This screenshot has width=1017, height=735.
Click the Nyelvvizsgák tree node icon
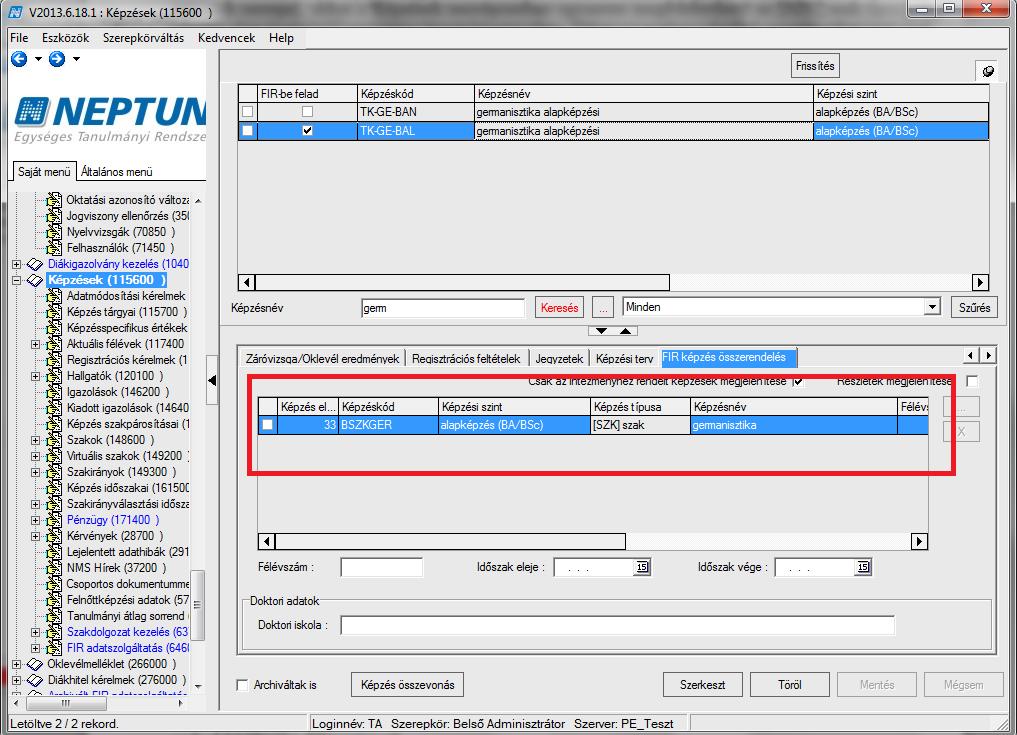coord(54,232)
